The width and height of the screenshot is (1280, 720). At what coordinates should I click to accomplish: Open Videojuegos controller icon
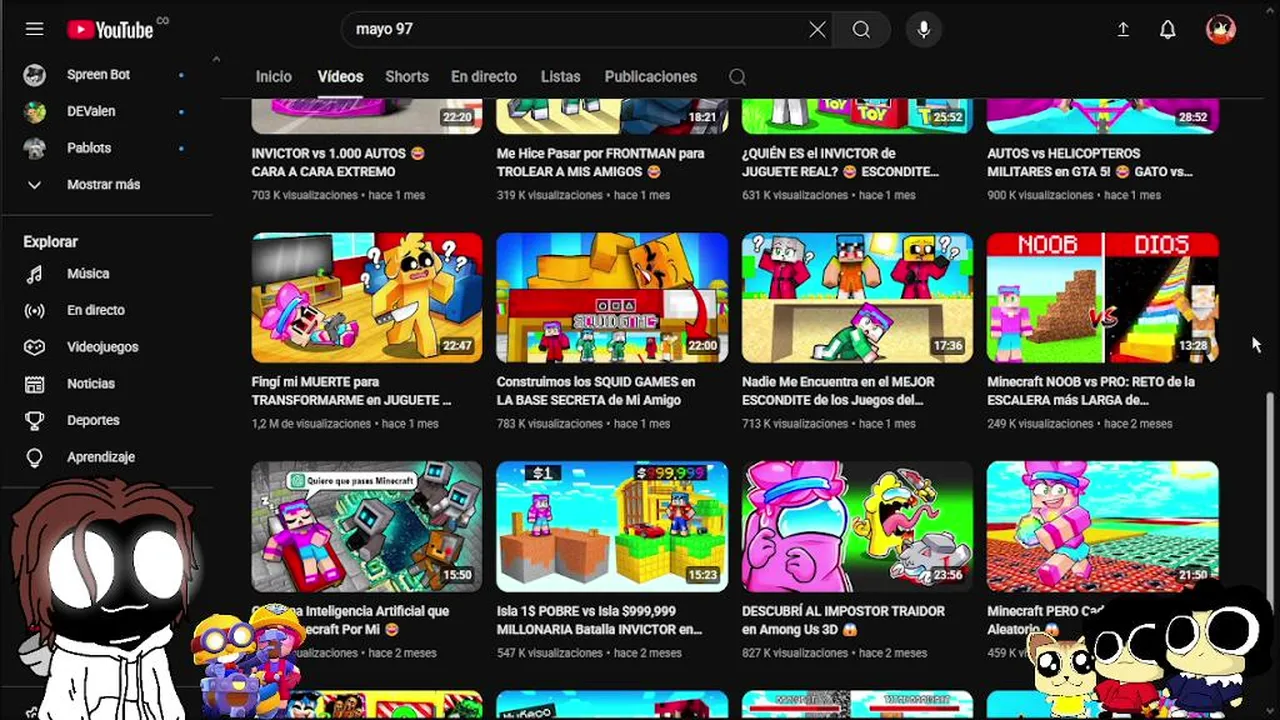pyautogui.click(x=35, y=347)
